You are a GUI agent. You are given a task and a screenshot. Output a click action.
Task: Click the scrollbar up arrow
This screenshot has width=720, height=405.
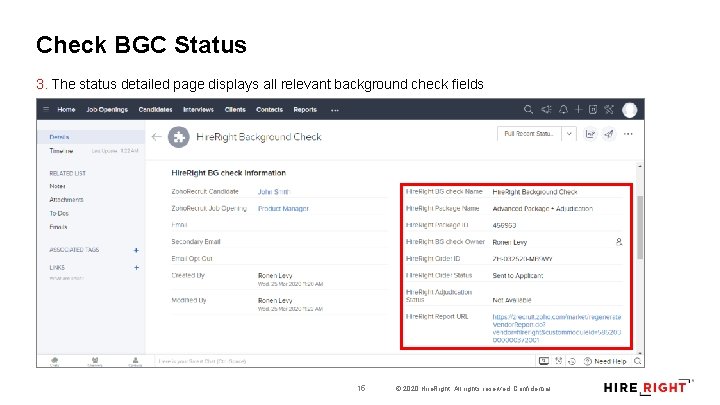click(640, 166)
